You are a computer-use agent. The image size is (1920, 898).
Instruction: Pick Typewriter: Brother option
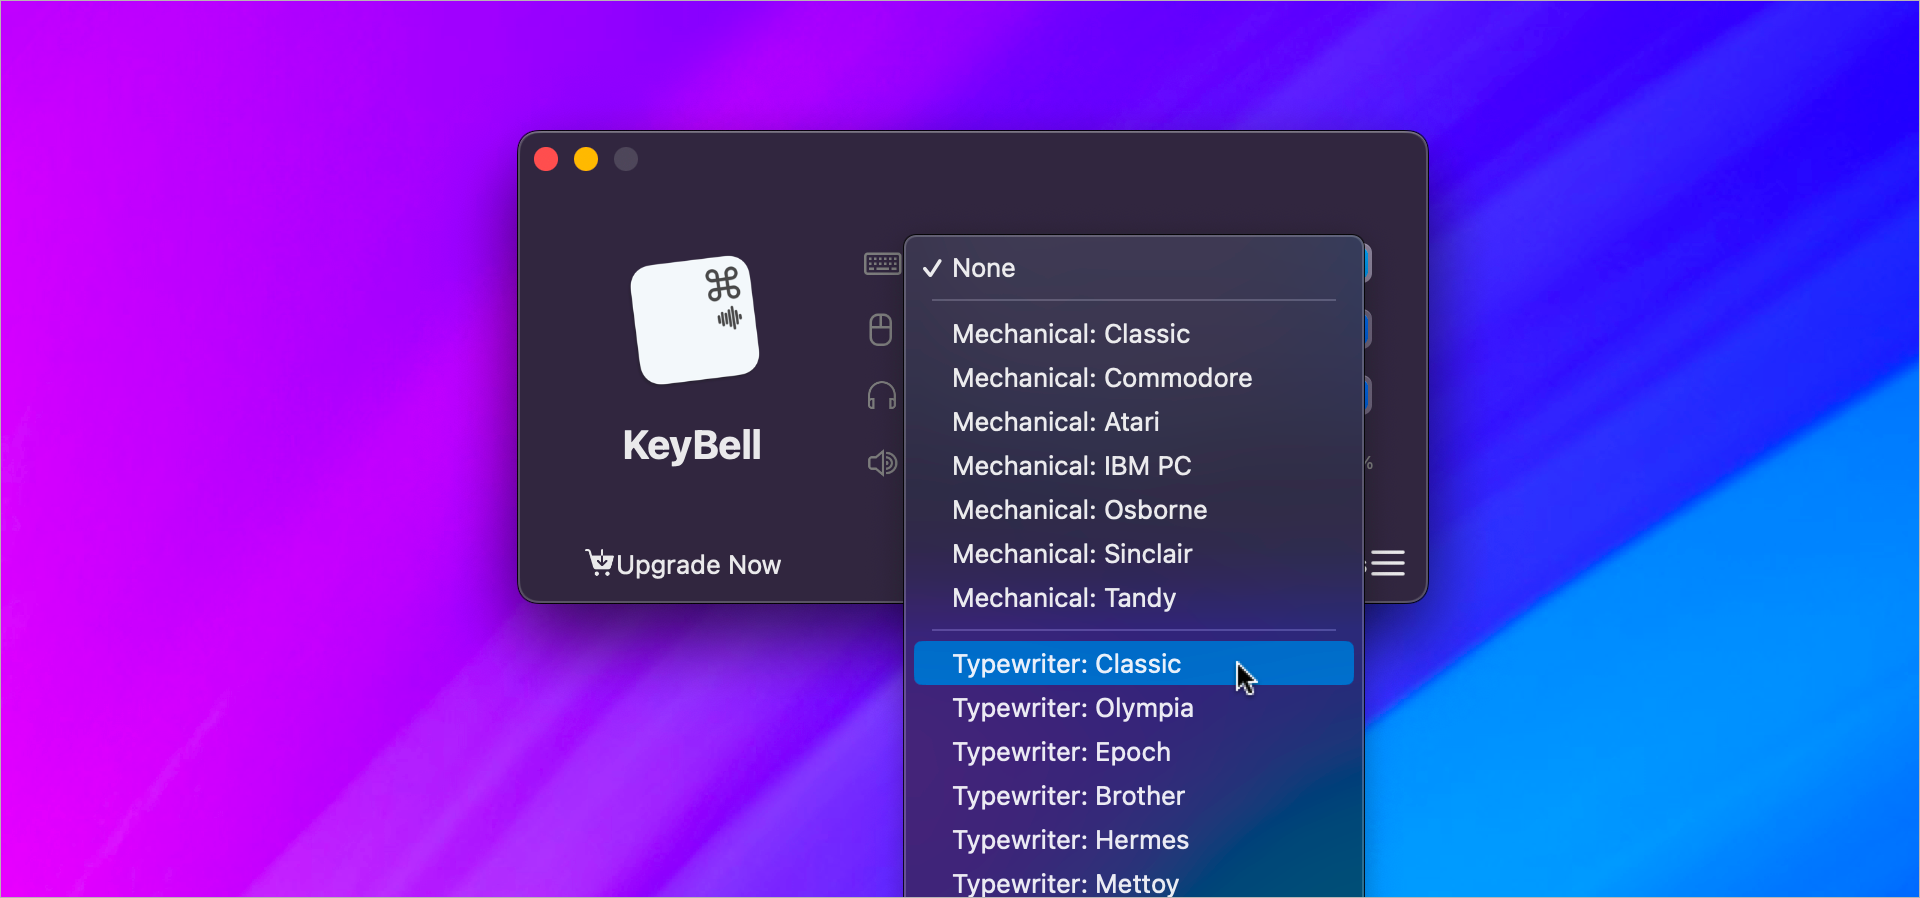1134,796
